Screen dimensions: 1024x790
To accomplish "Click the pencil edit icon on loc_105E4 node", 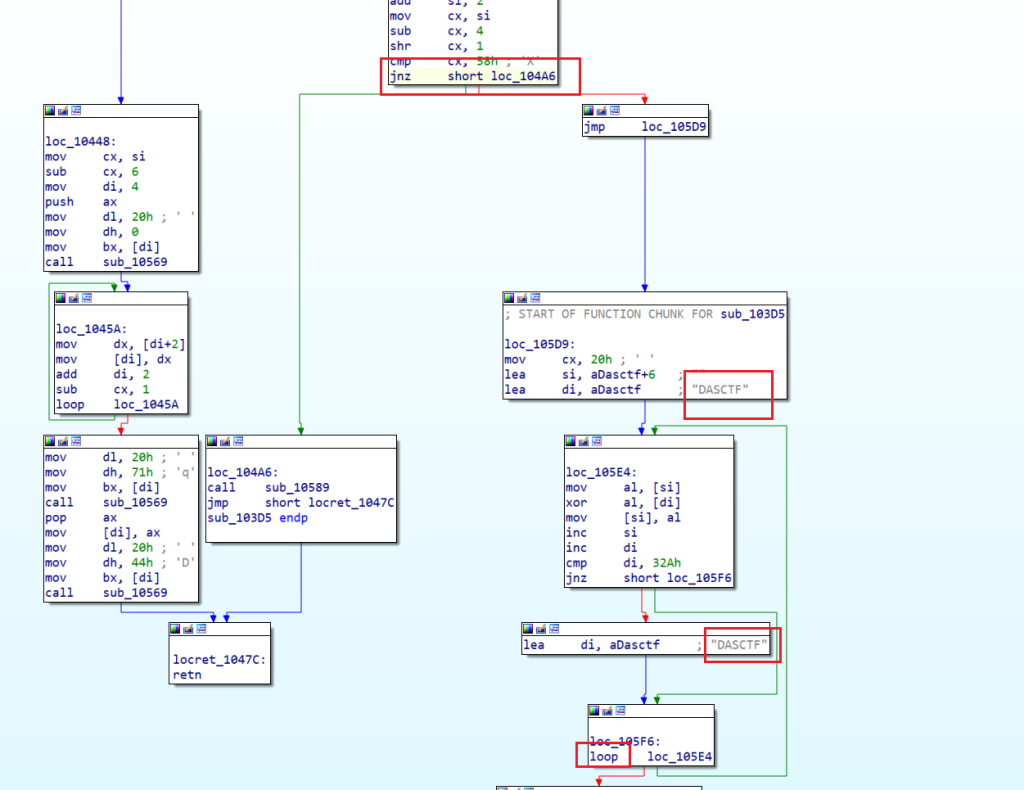I will pos(584,441).
